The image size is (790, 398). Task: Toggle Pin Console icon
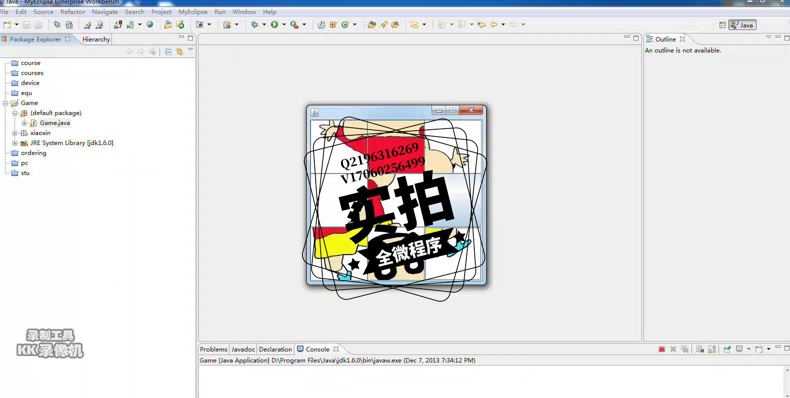[x=727, y=349]
